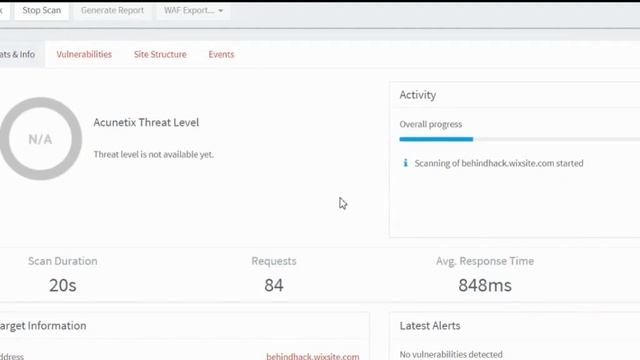Click the Overall progress bar
Viewport: 640px width, 360px height.
click(x=520, y=140)
